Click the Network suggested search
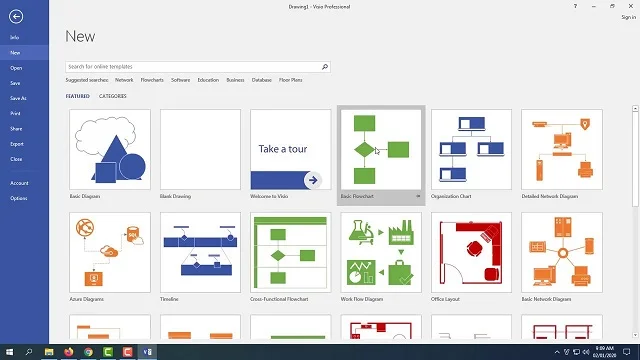The image size is (640, 360). point(124,80)
